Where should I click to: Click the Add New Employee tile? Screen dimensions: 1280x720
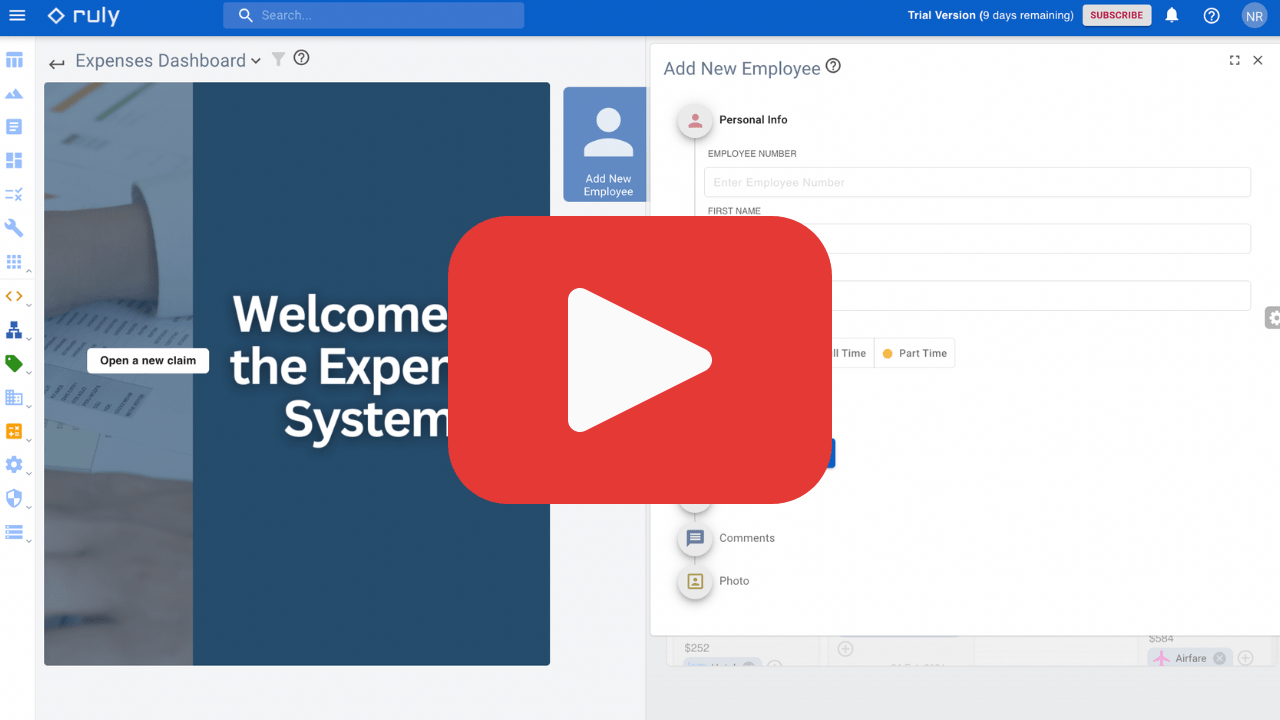tap(605, 144)
